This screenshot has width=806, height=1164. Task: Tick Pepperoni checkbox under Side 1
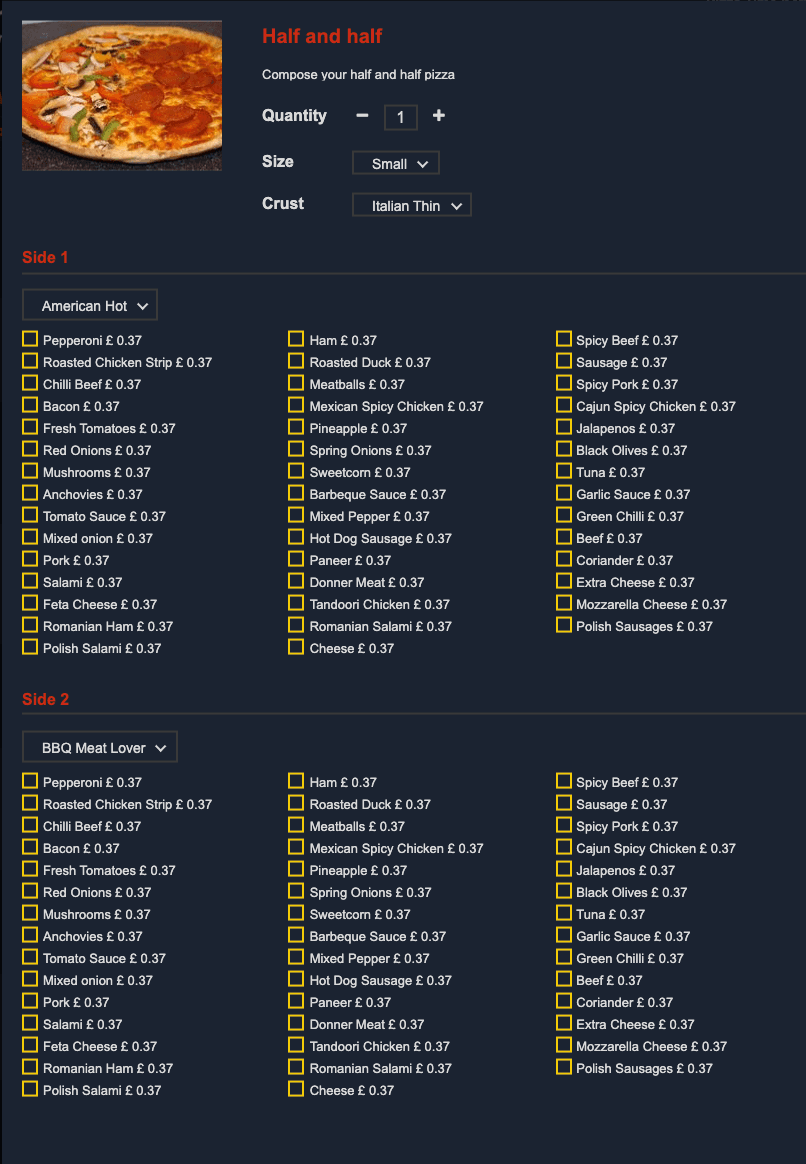click(30, 339)
